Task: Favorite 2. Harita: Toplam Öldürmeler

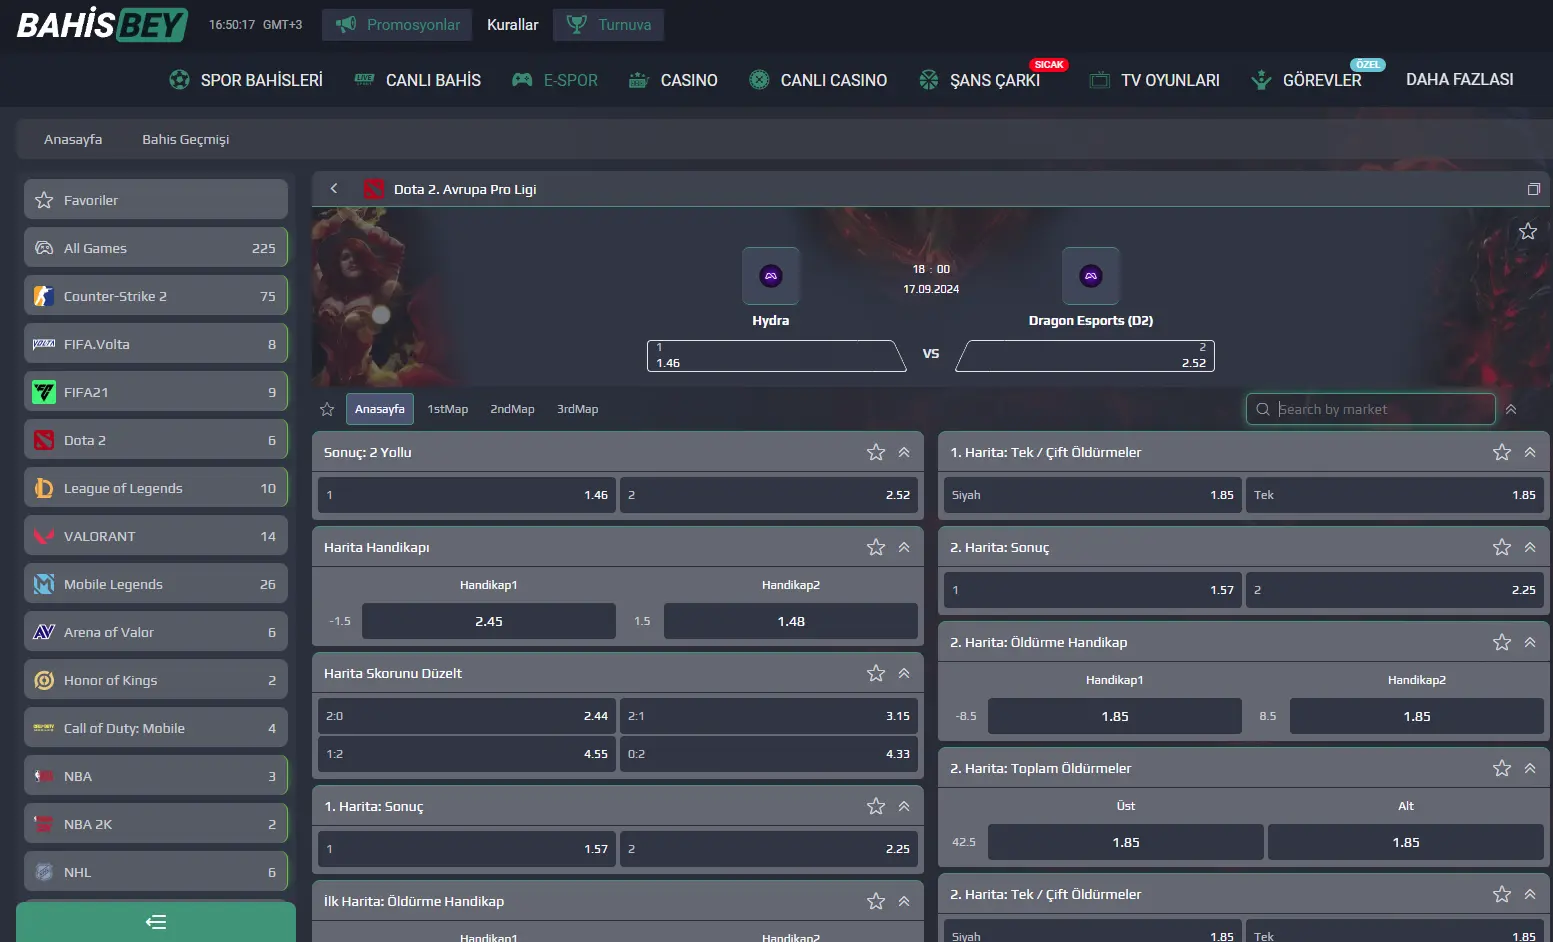Action: pyautogui.click(x=1502, y=768)
